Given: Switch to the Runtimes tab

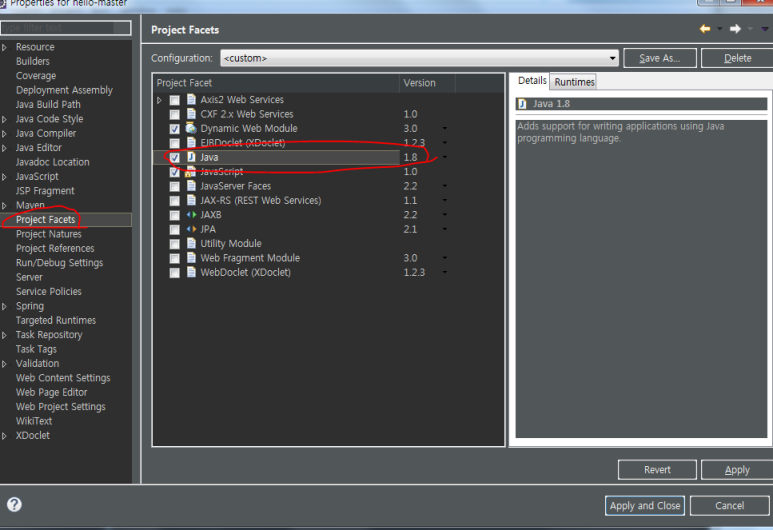Looking at the screenshot, I should coord(574,82).
